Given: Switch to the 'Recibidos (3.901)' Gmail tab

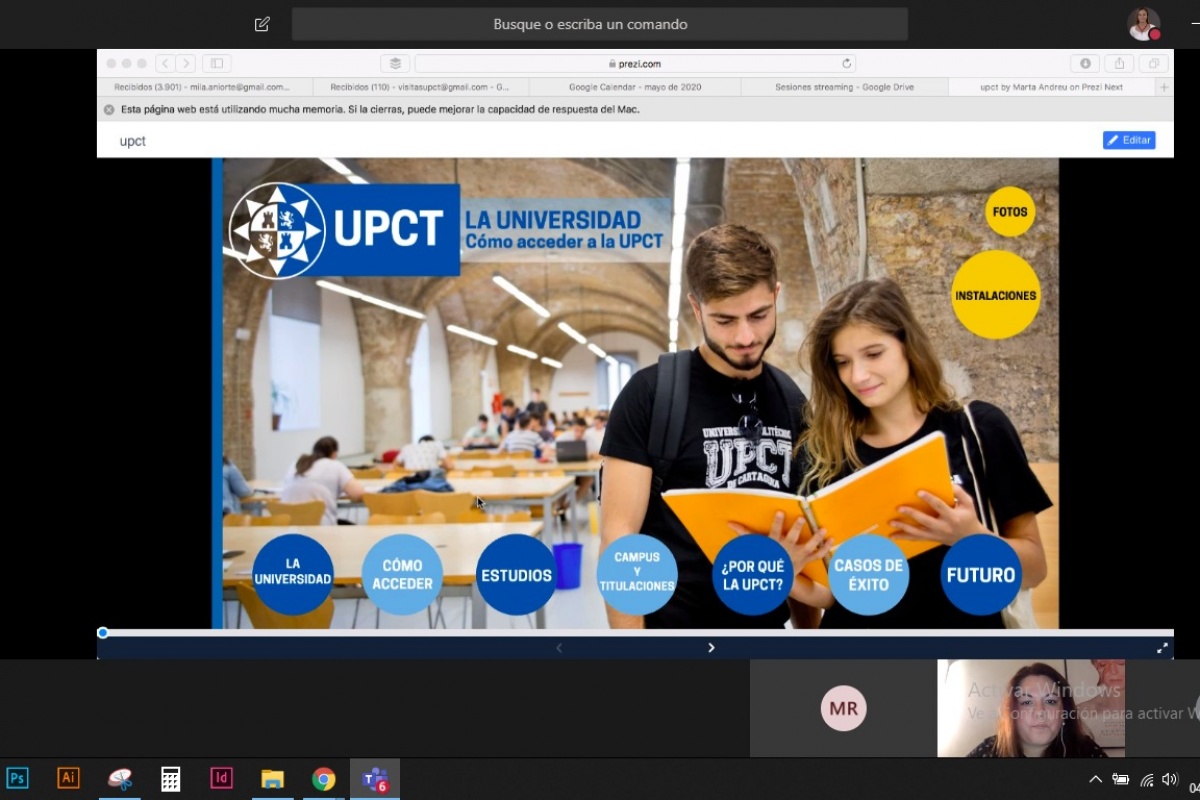Looking at the screenshot, I should [x=205, y=87].
